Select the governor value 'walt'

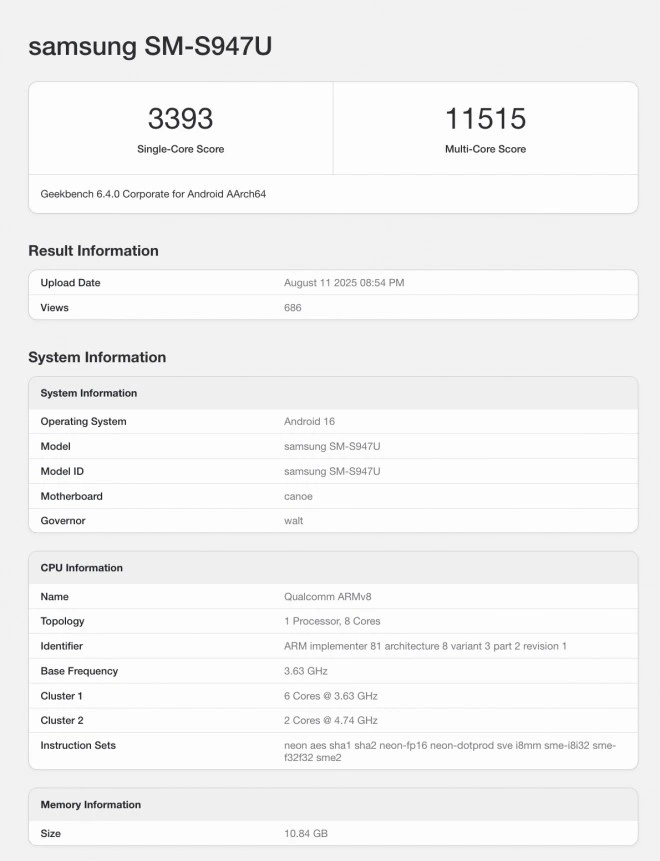293,521
